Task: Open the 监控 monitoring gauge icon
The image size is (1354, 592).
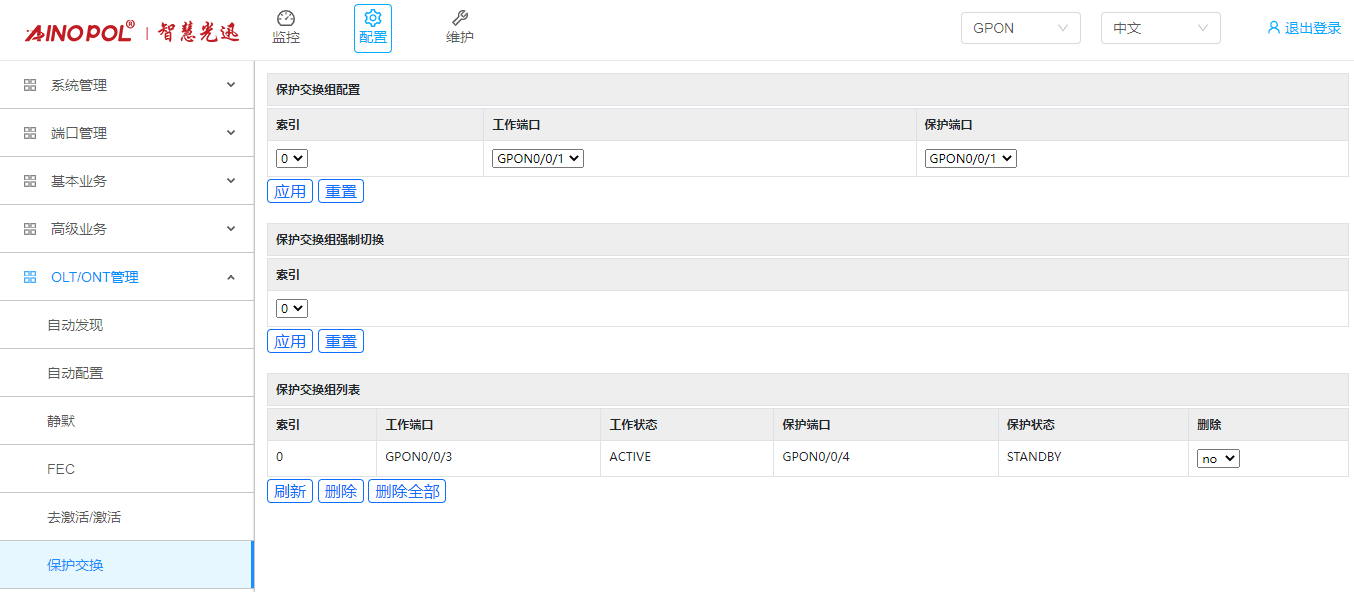Action: pyautogui.click(x=286, y=19)
